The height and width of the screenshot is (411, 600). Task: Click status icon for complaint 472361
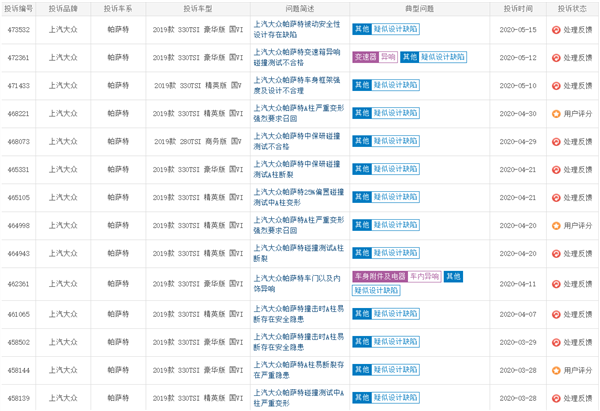(556, 58)
